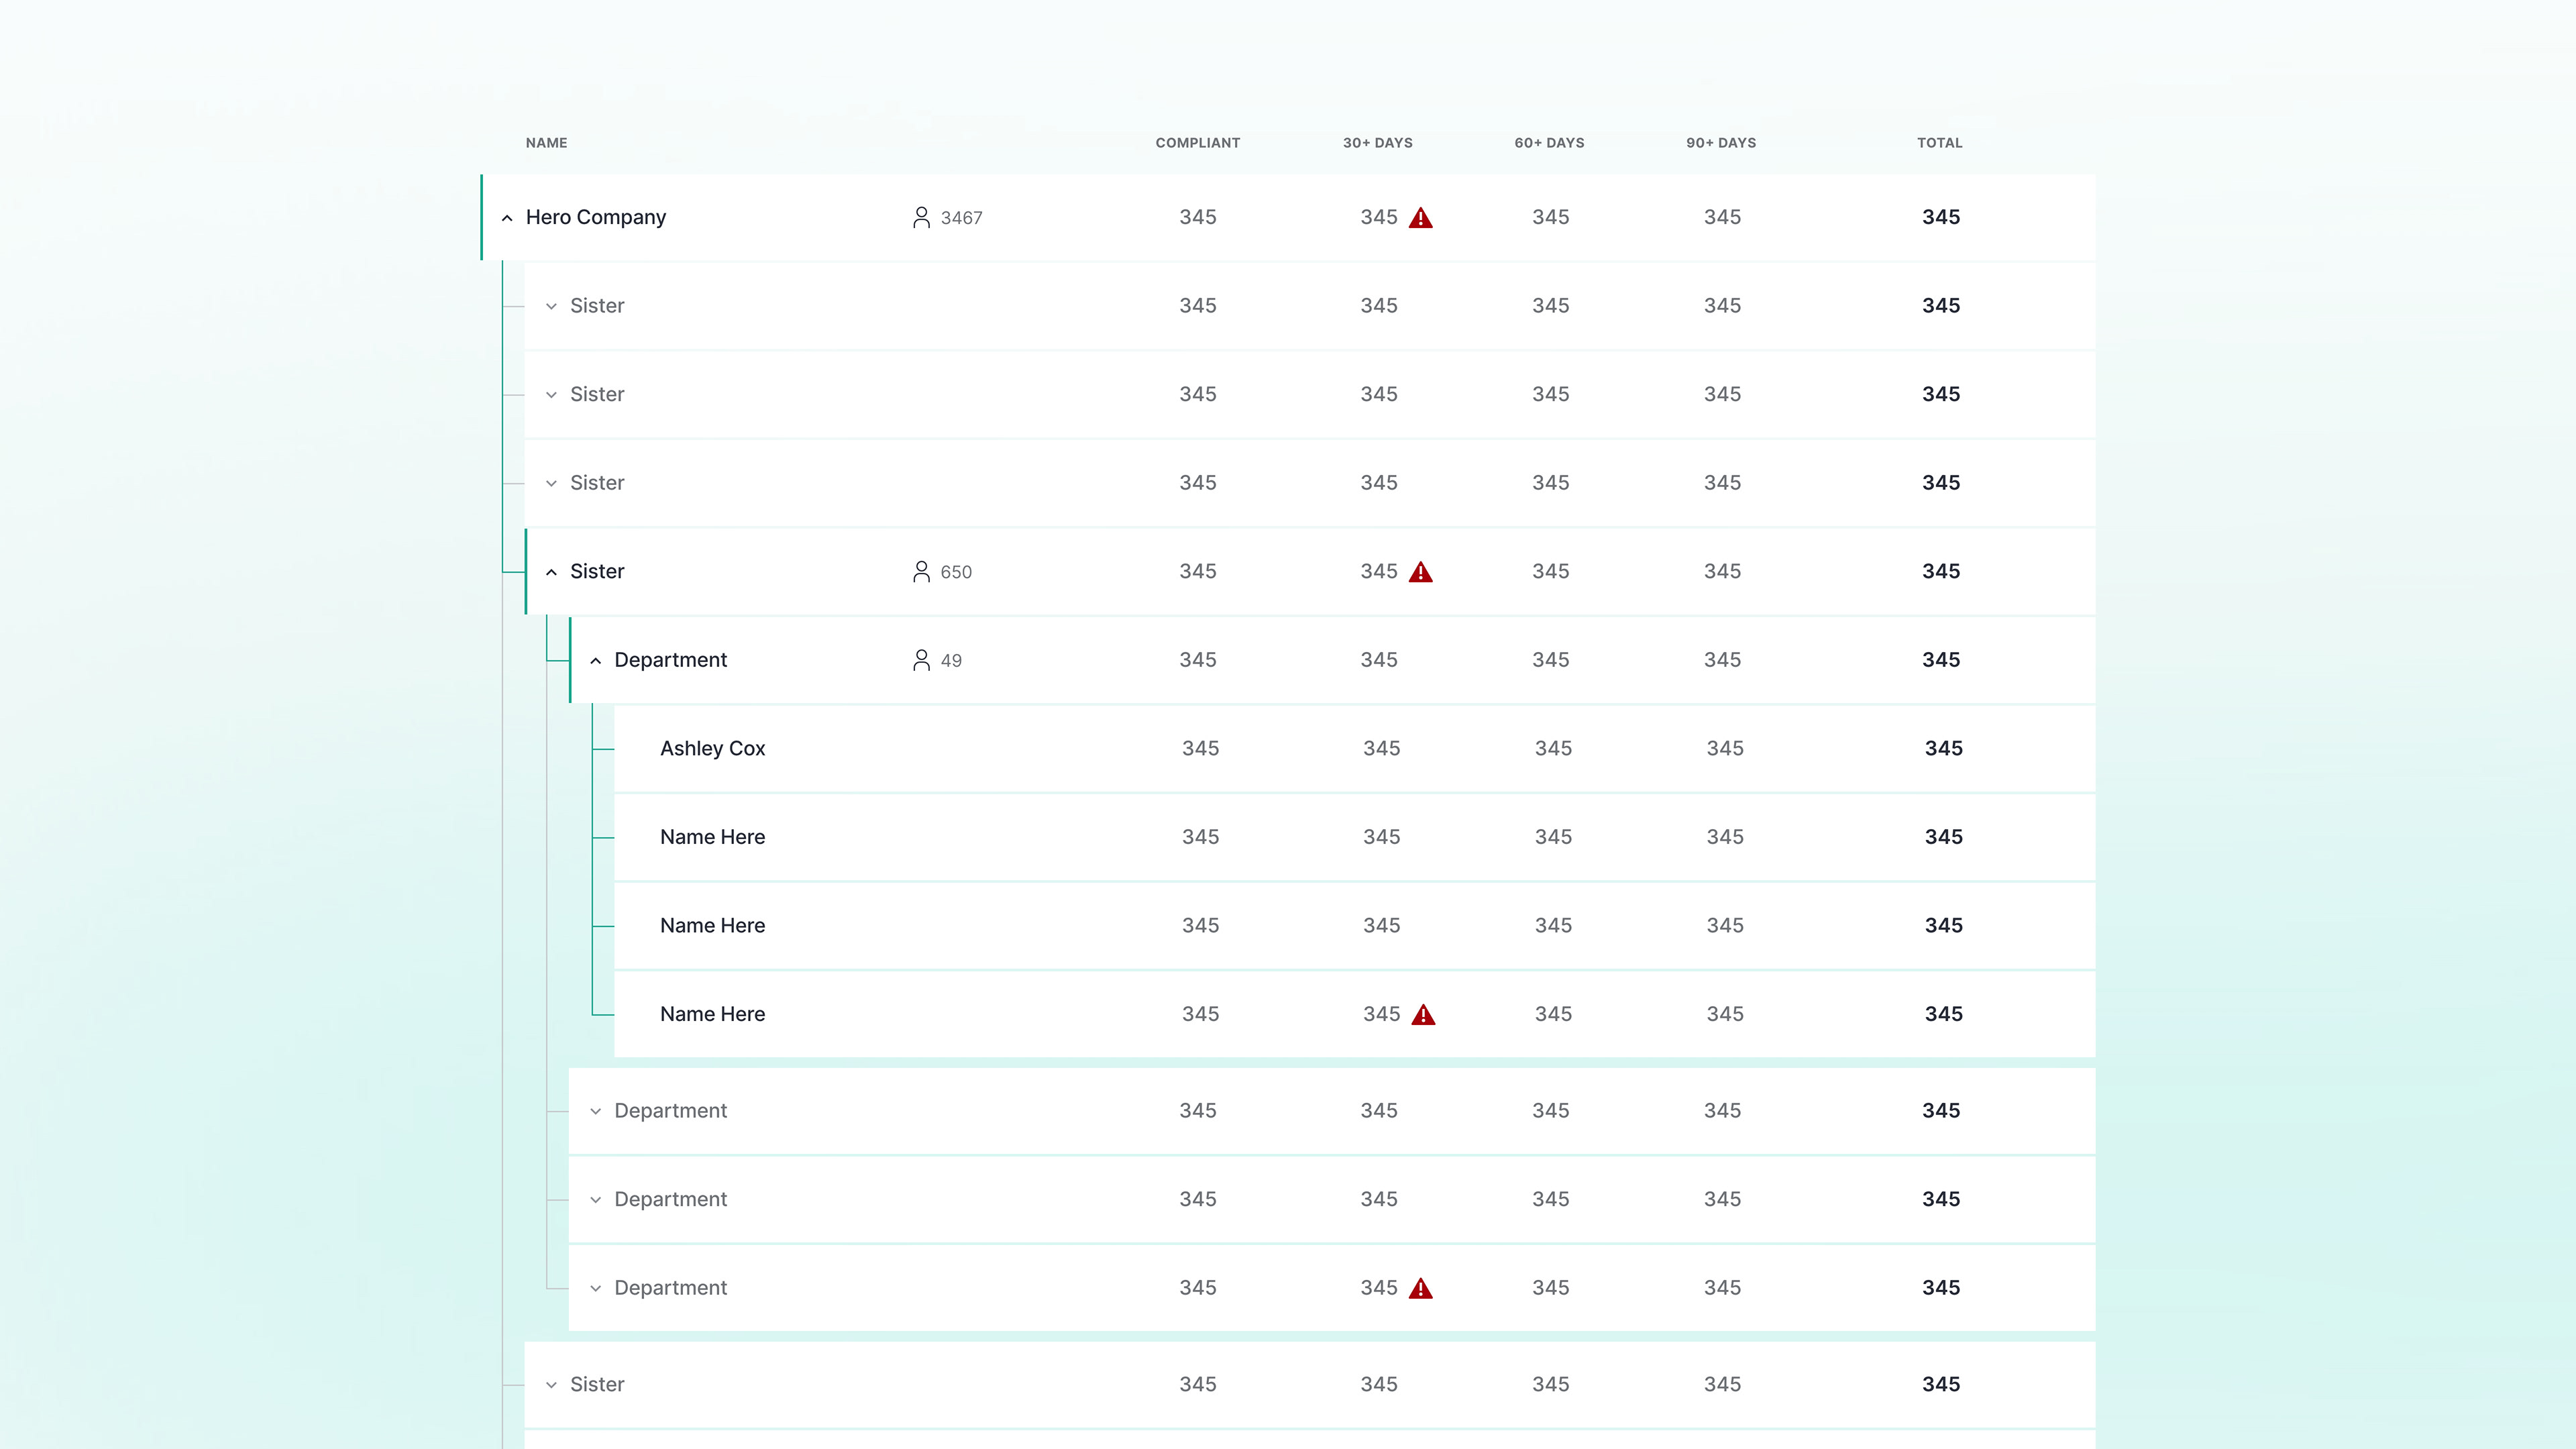
Task: Click the warning triangle in Hero Company row
Action: point(1420,217)
